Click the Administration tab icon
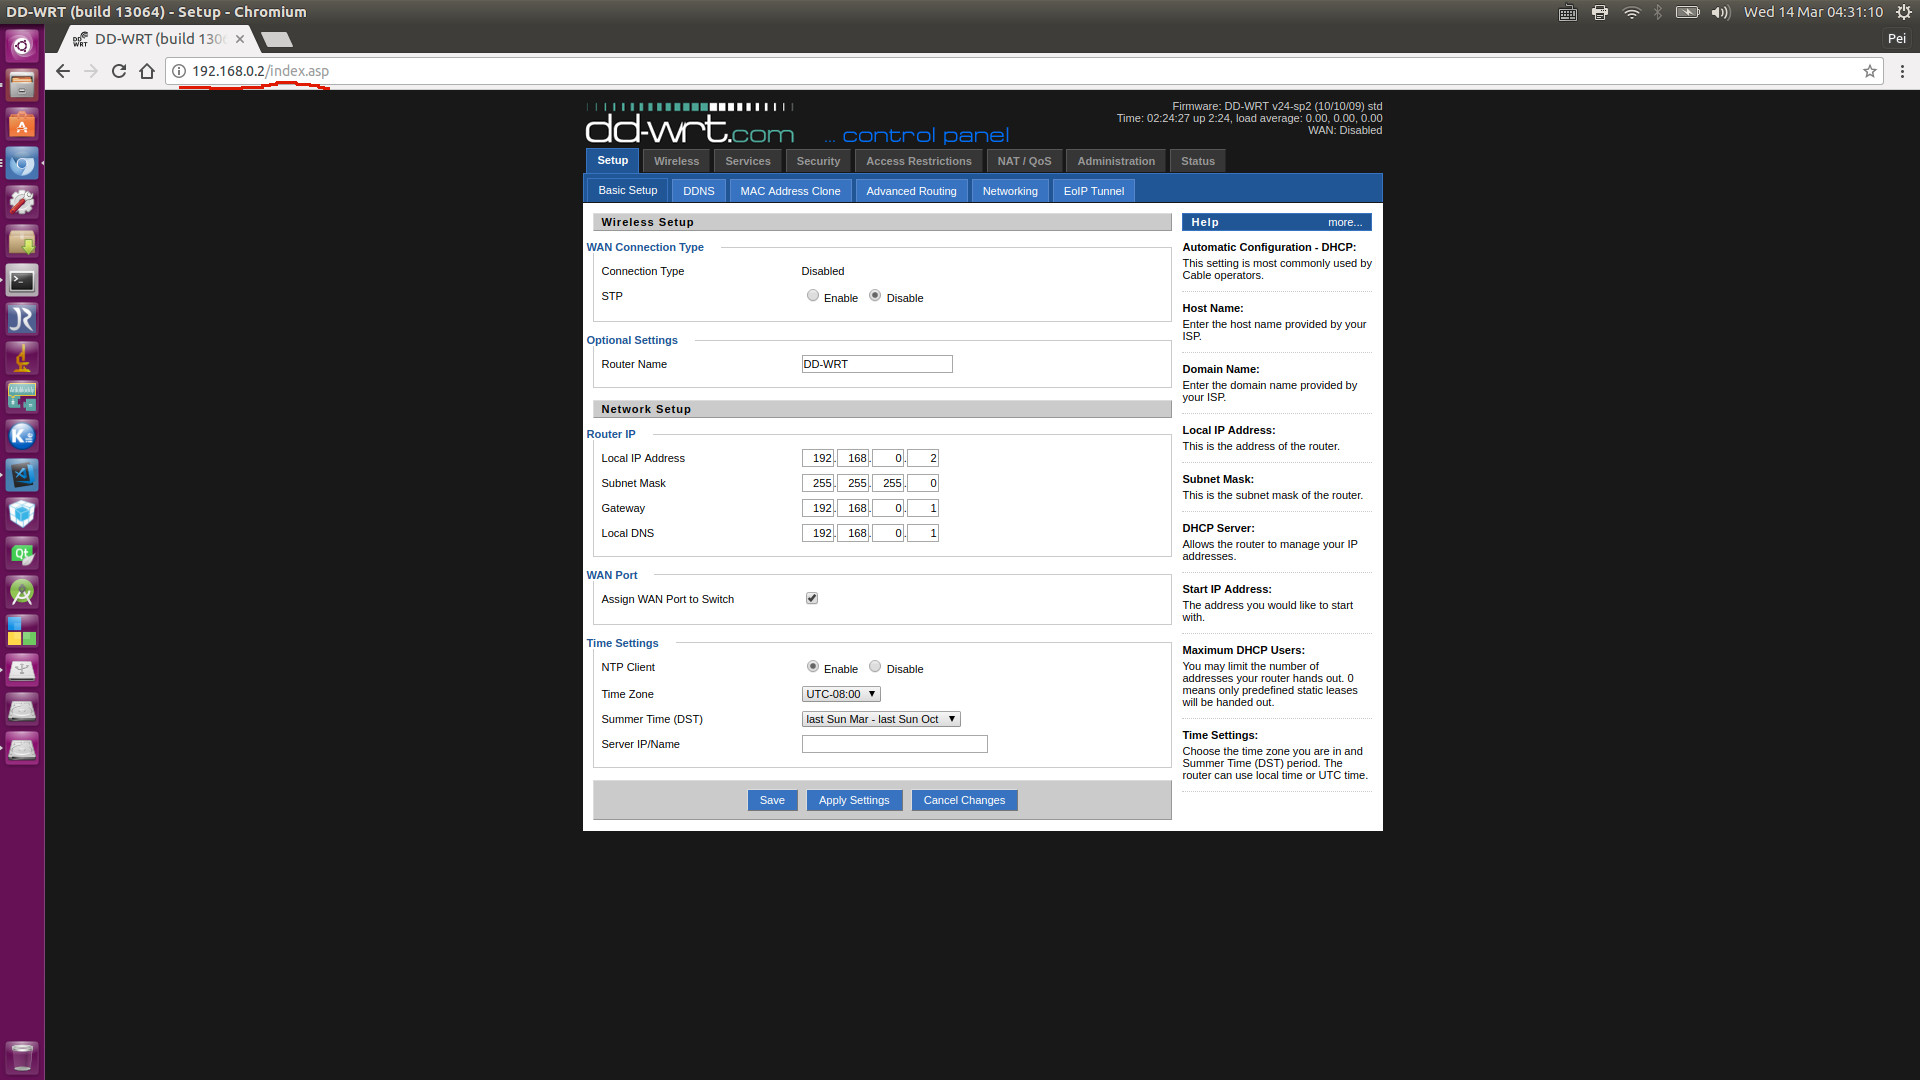This screenshot has height=1080, width=1920. point(1116,160)
